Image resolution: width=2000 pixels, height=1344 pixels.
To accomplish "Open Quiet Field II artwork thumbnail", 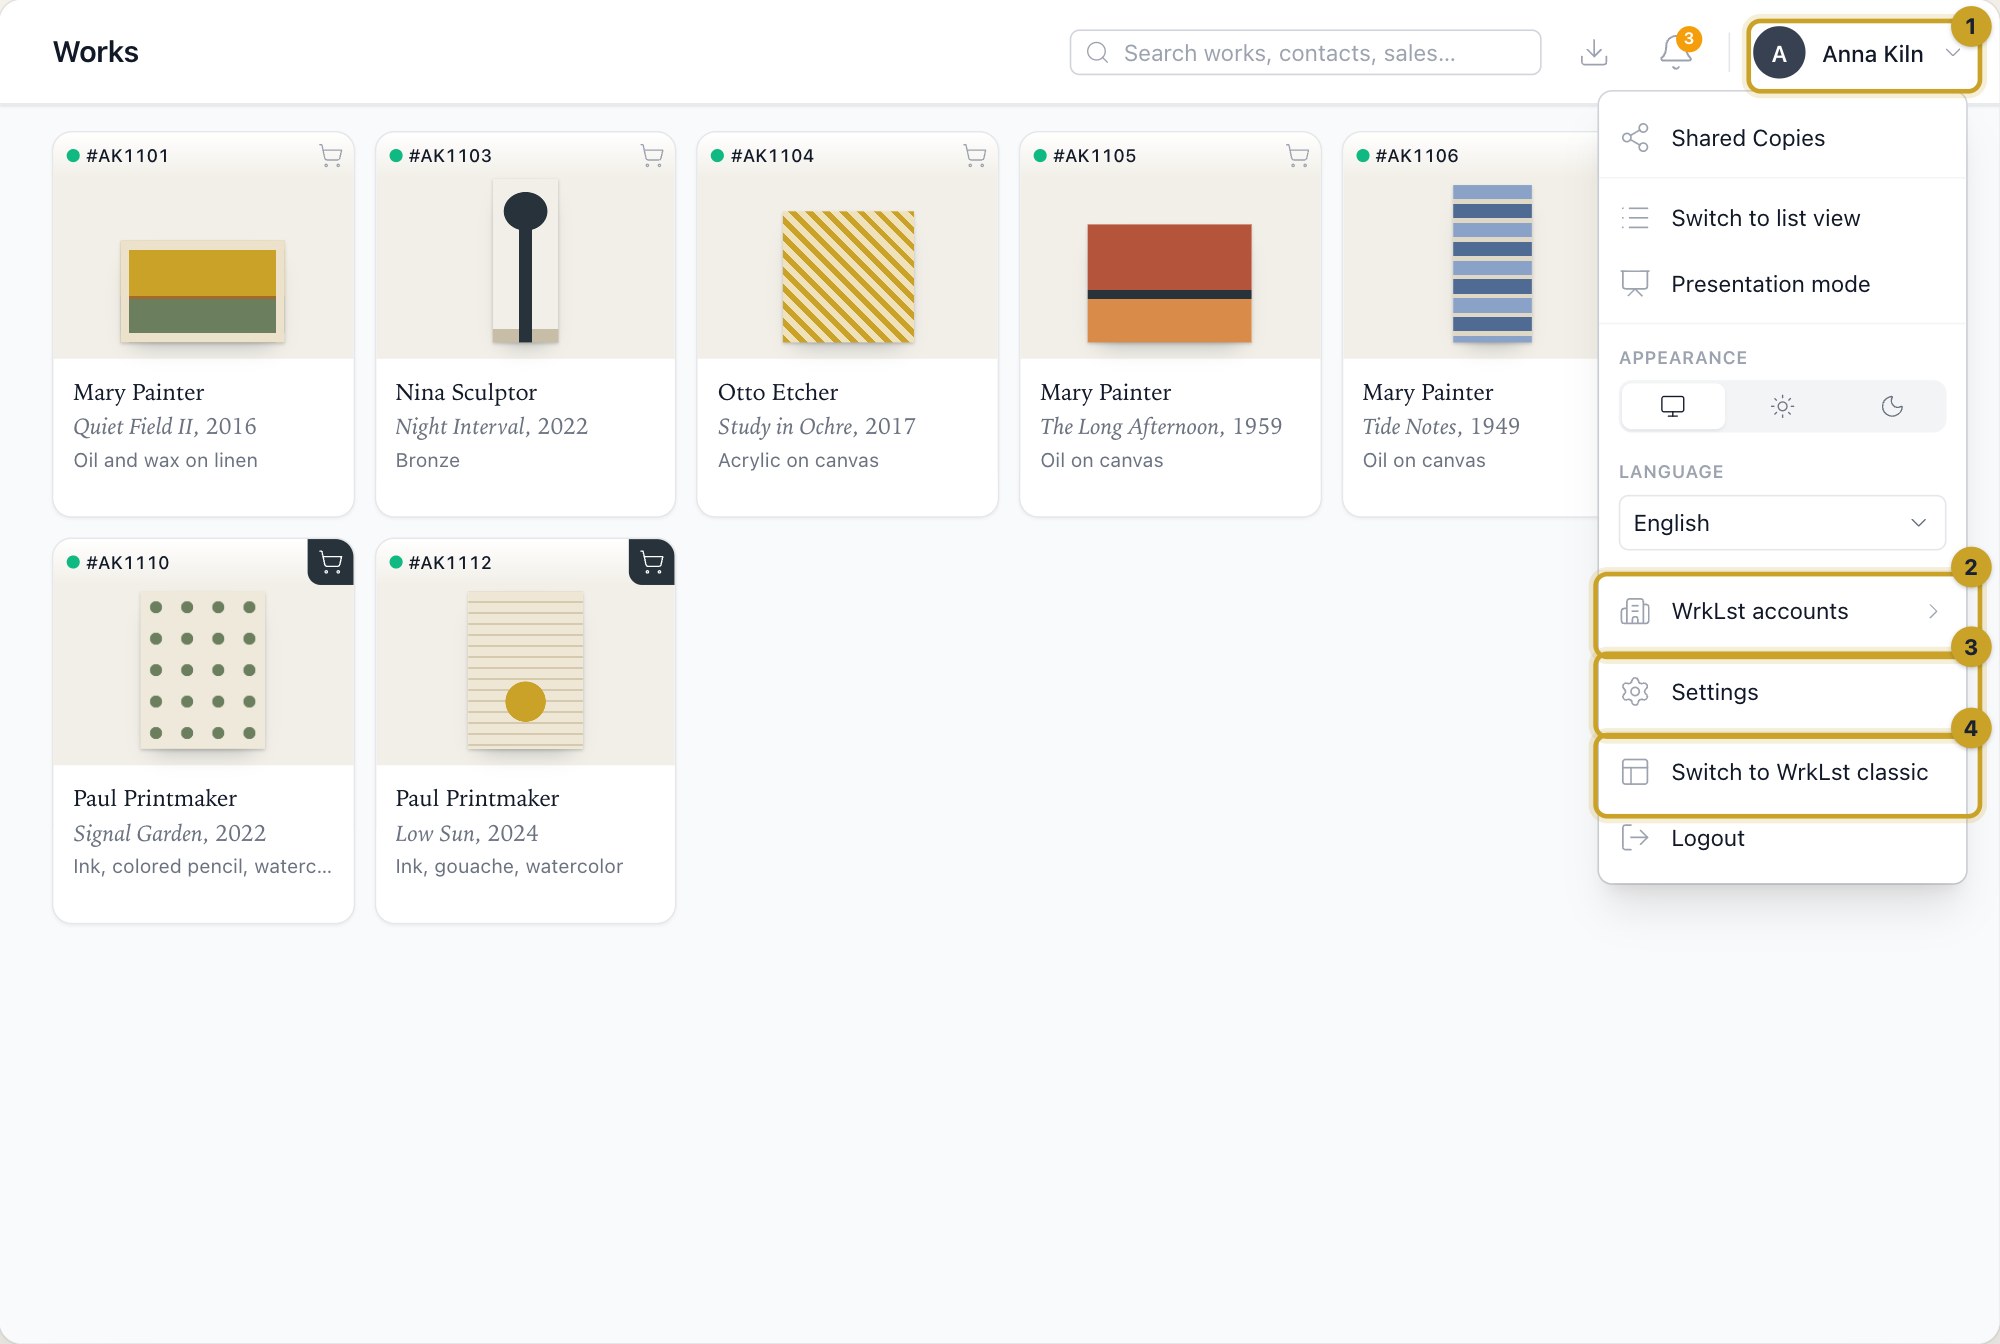I will [x=203, y=292].
